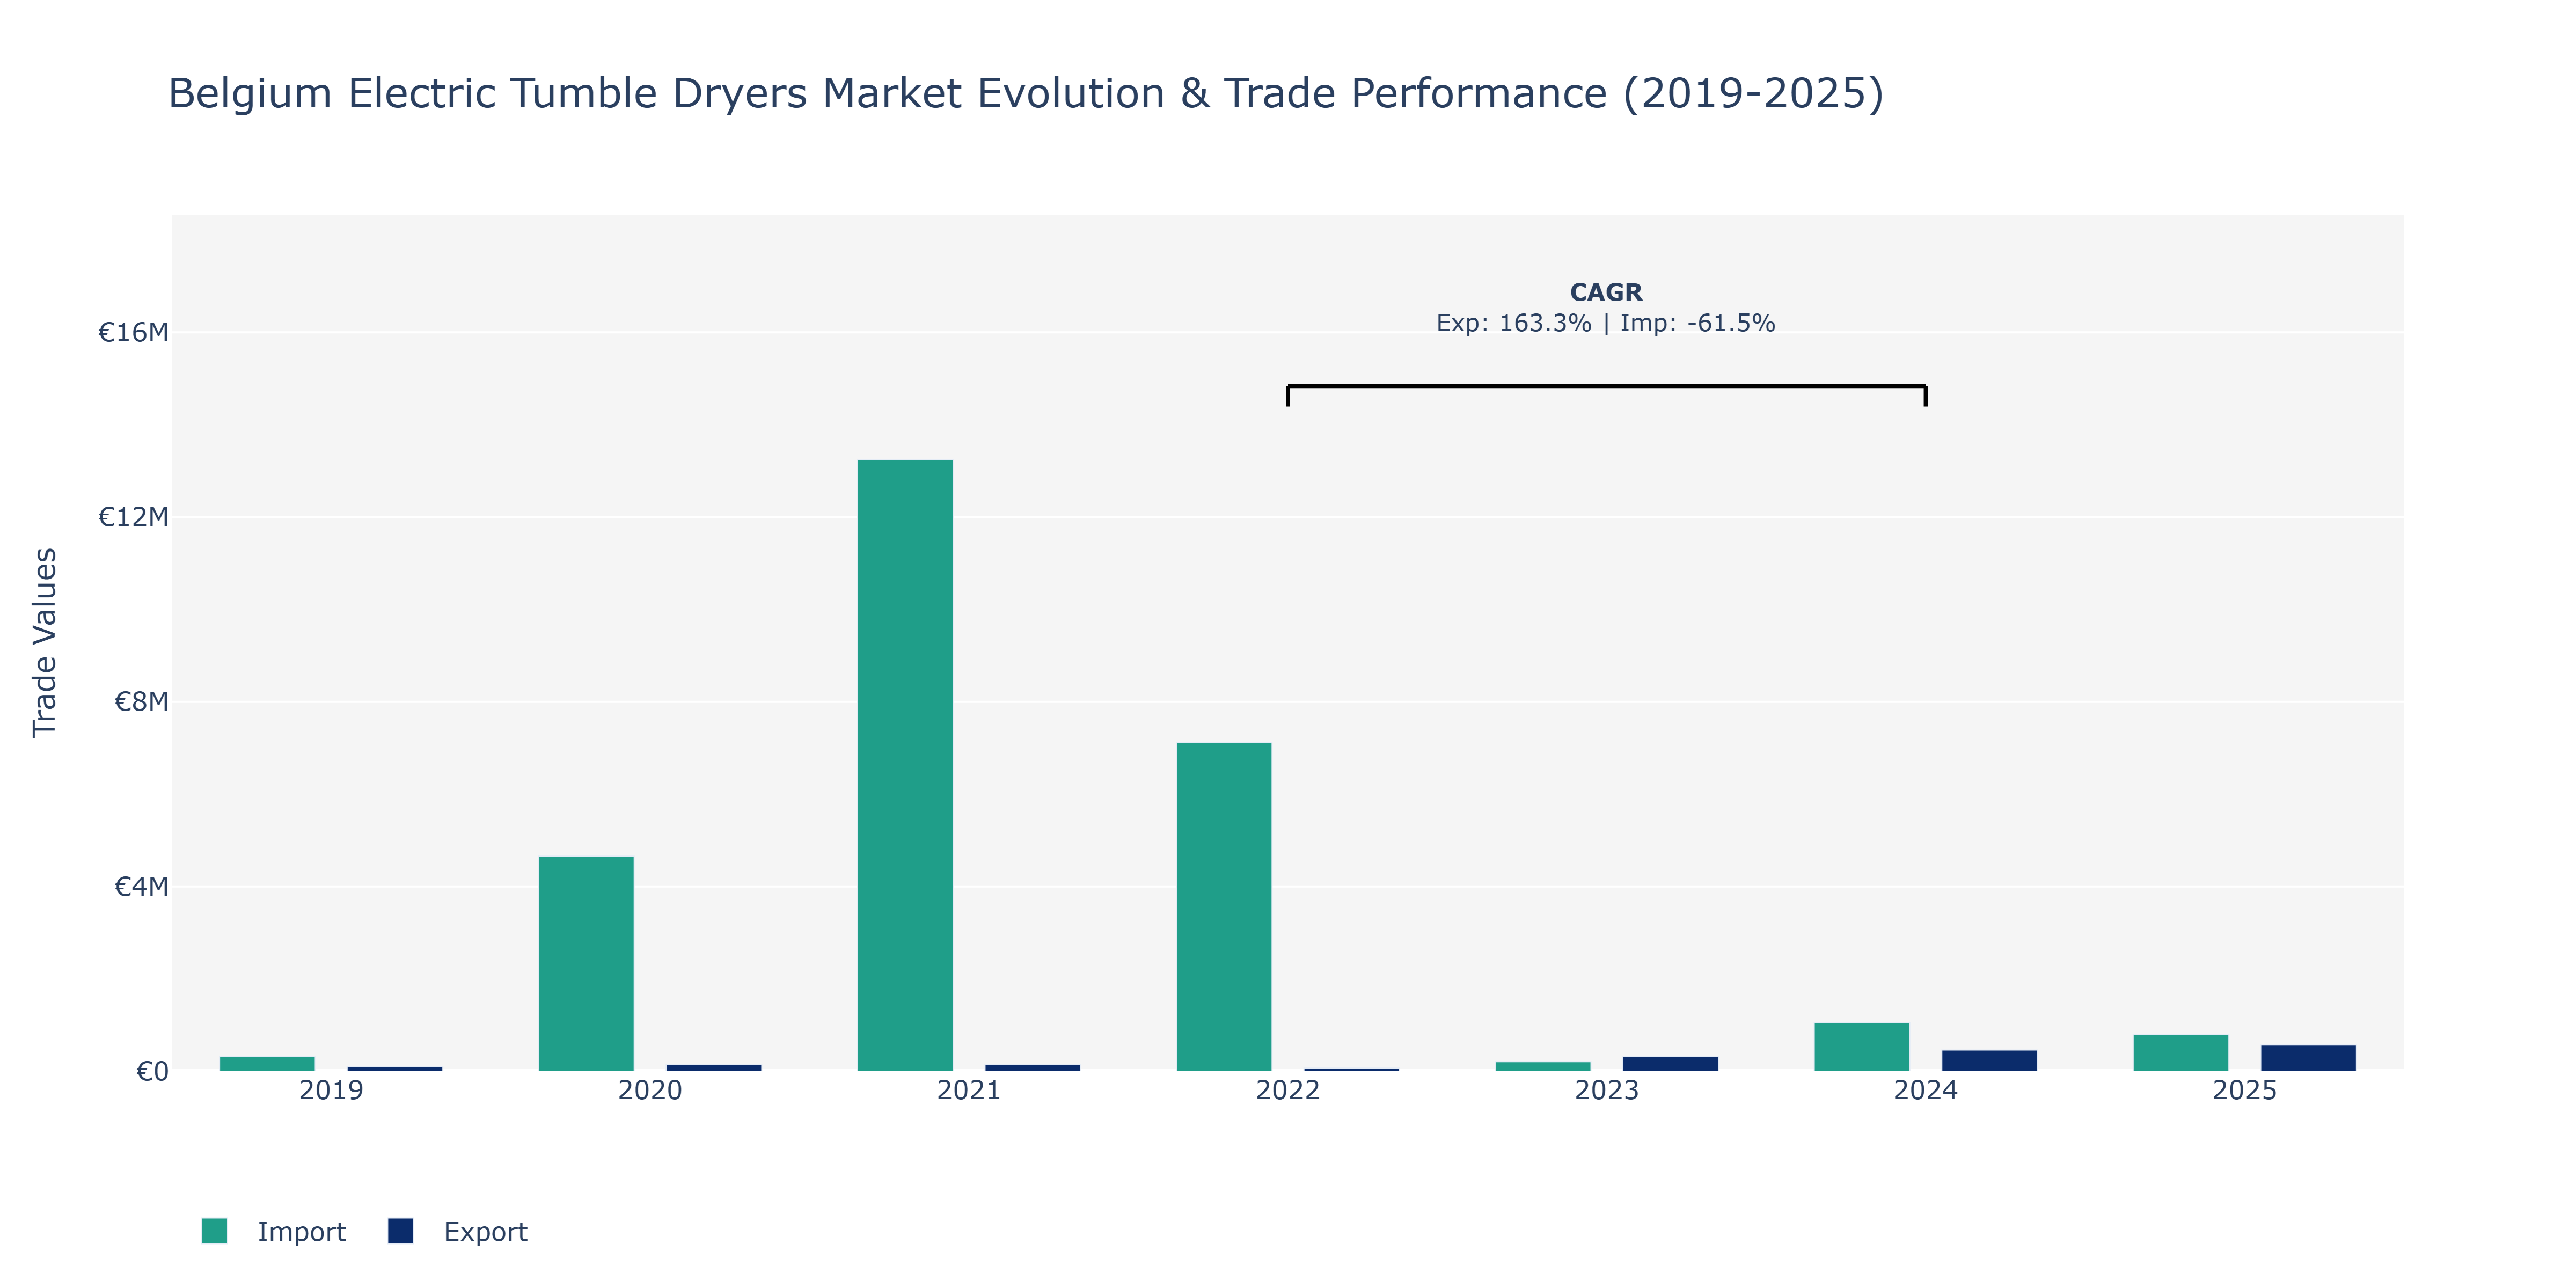
Task: Toggle the Import legend entry
Action: [273, 1231]
